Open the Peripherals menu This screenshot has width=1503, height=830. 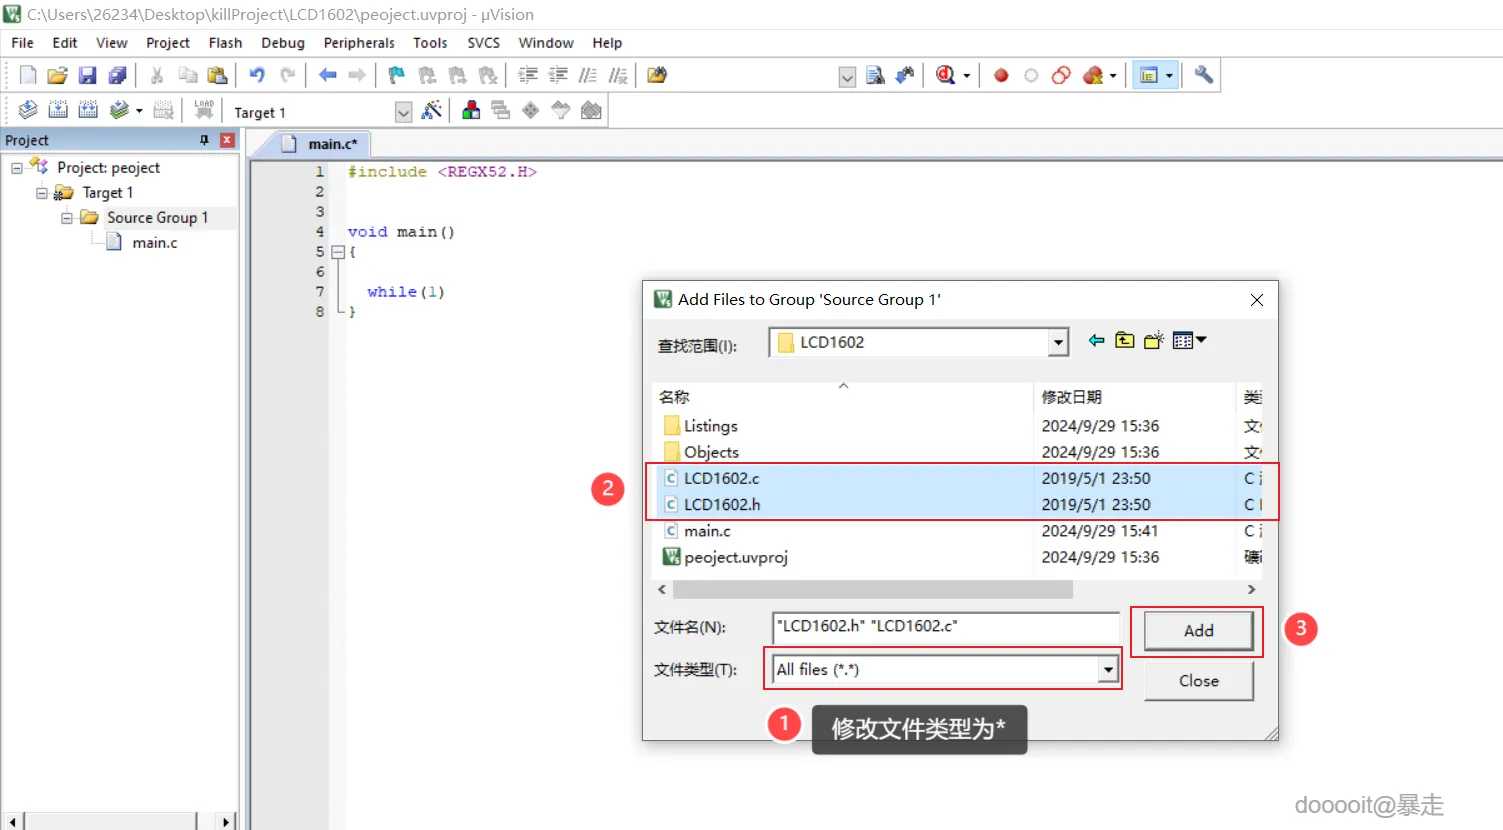pos(359,43)
